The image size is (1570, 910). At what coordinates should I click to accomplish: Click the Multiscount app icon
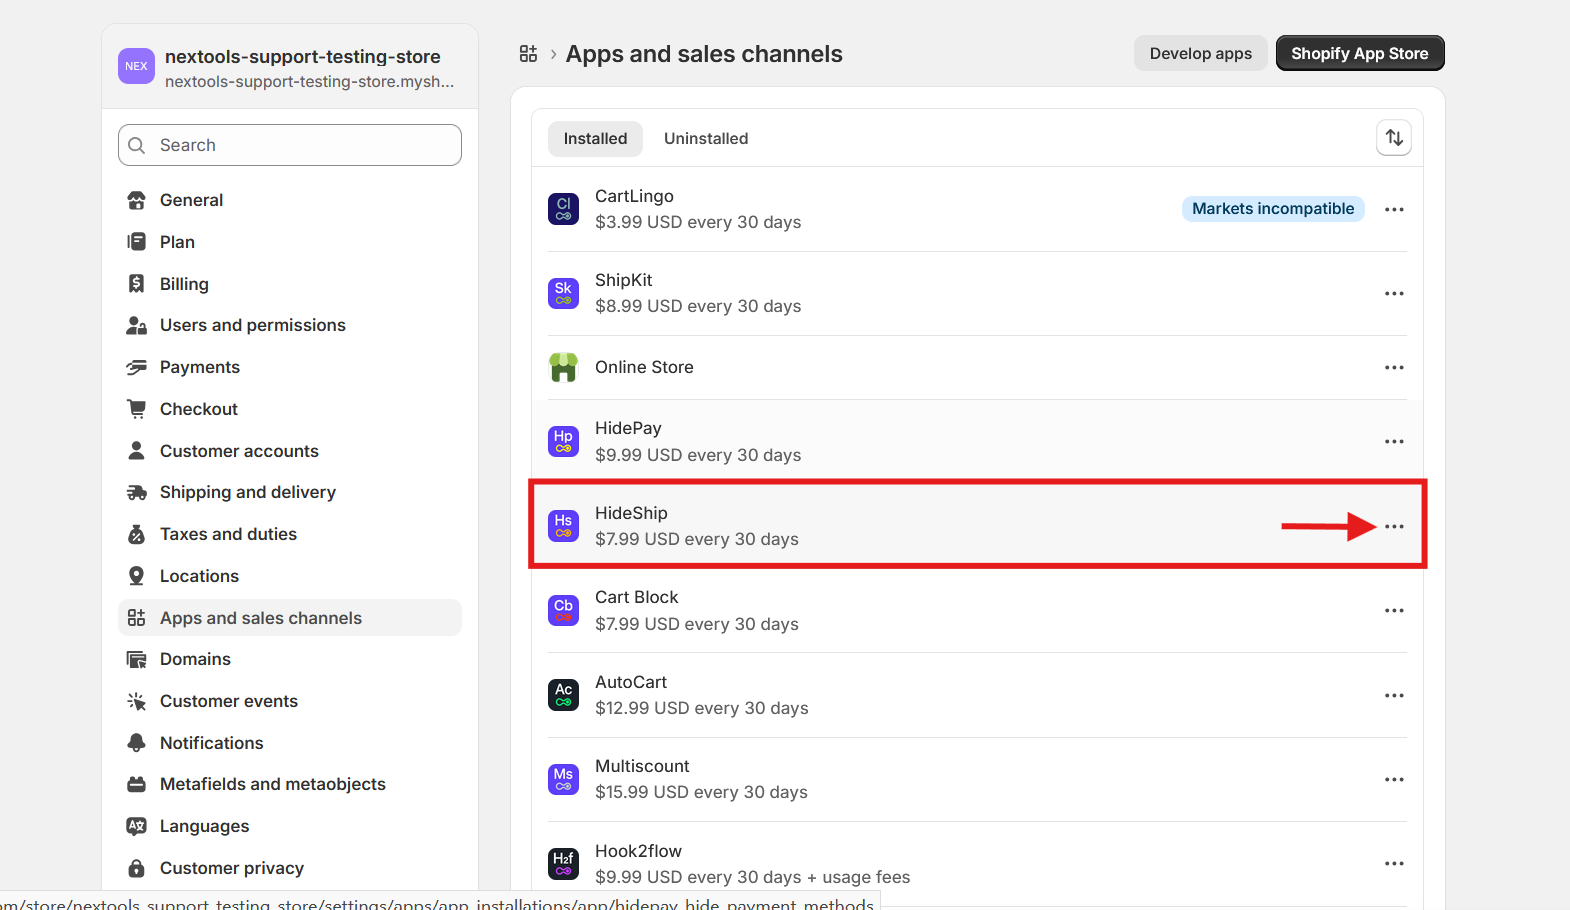coord(563,779)
